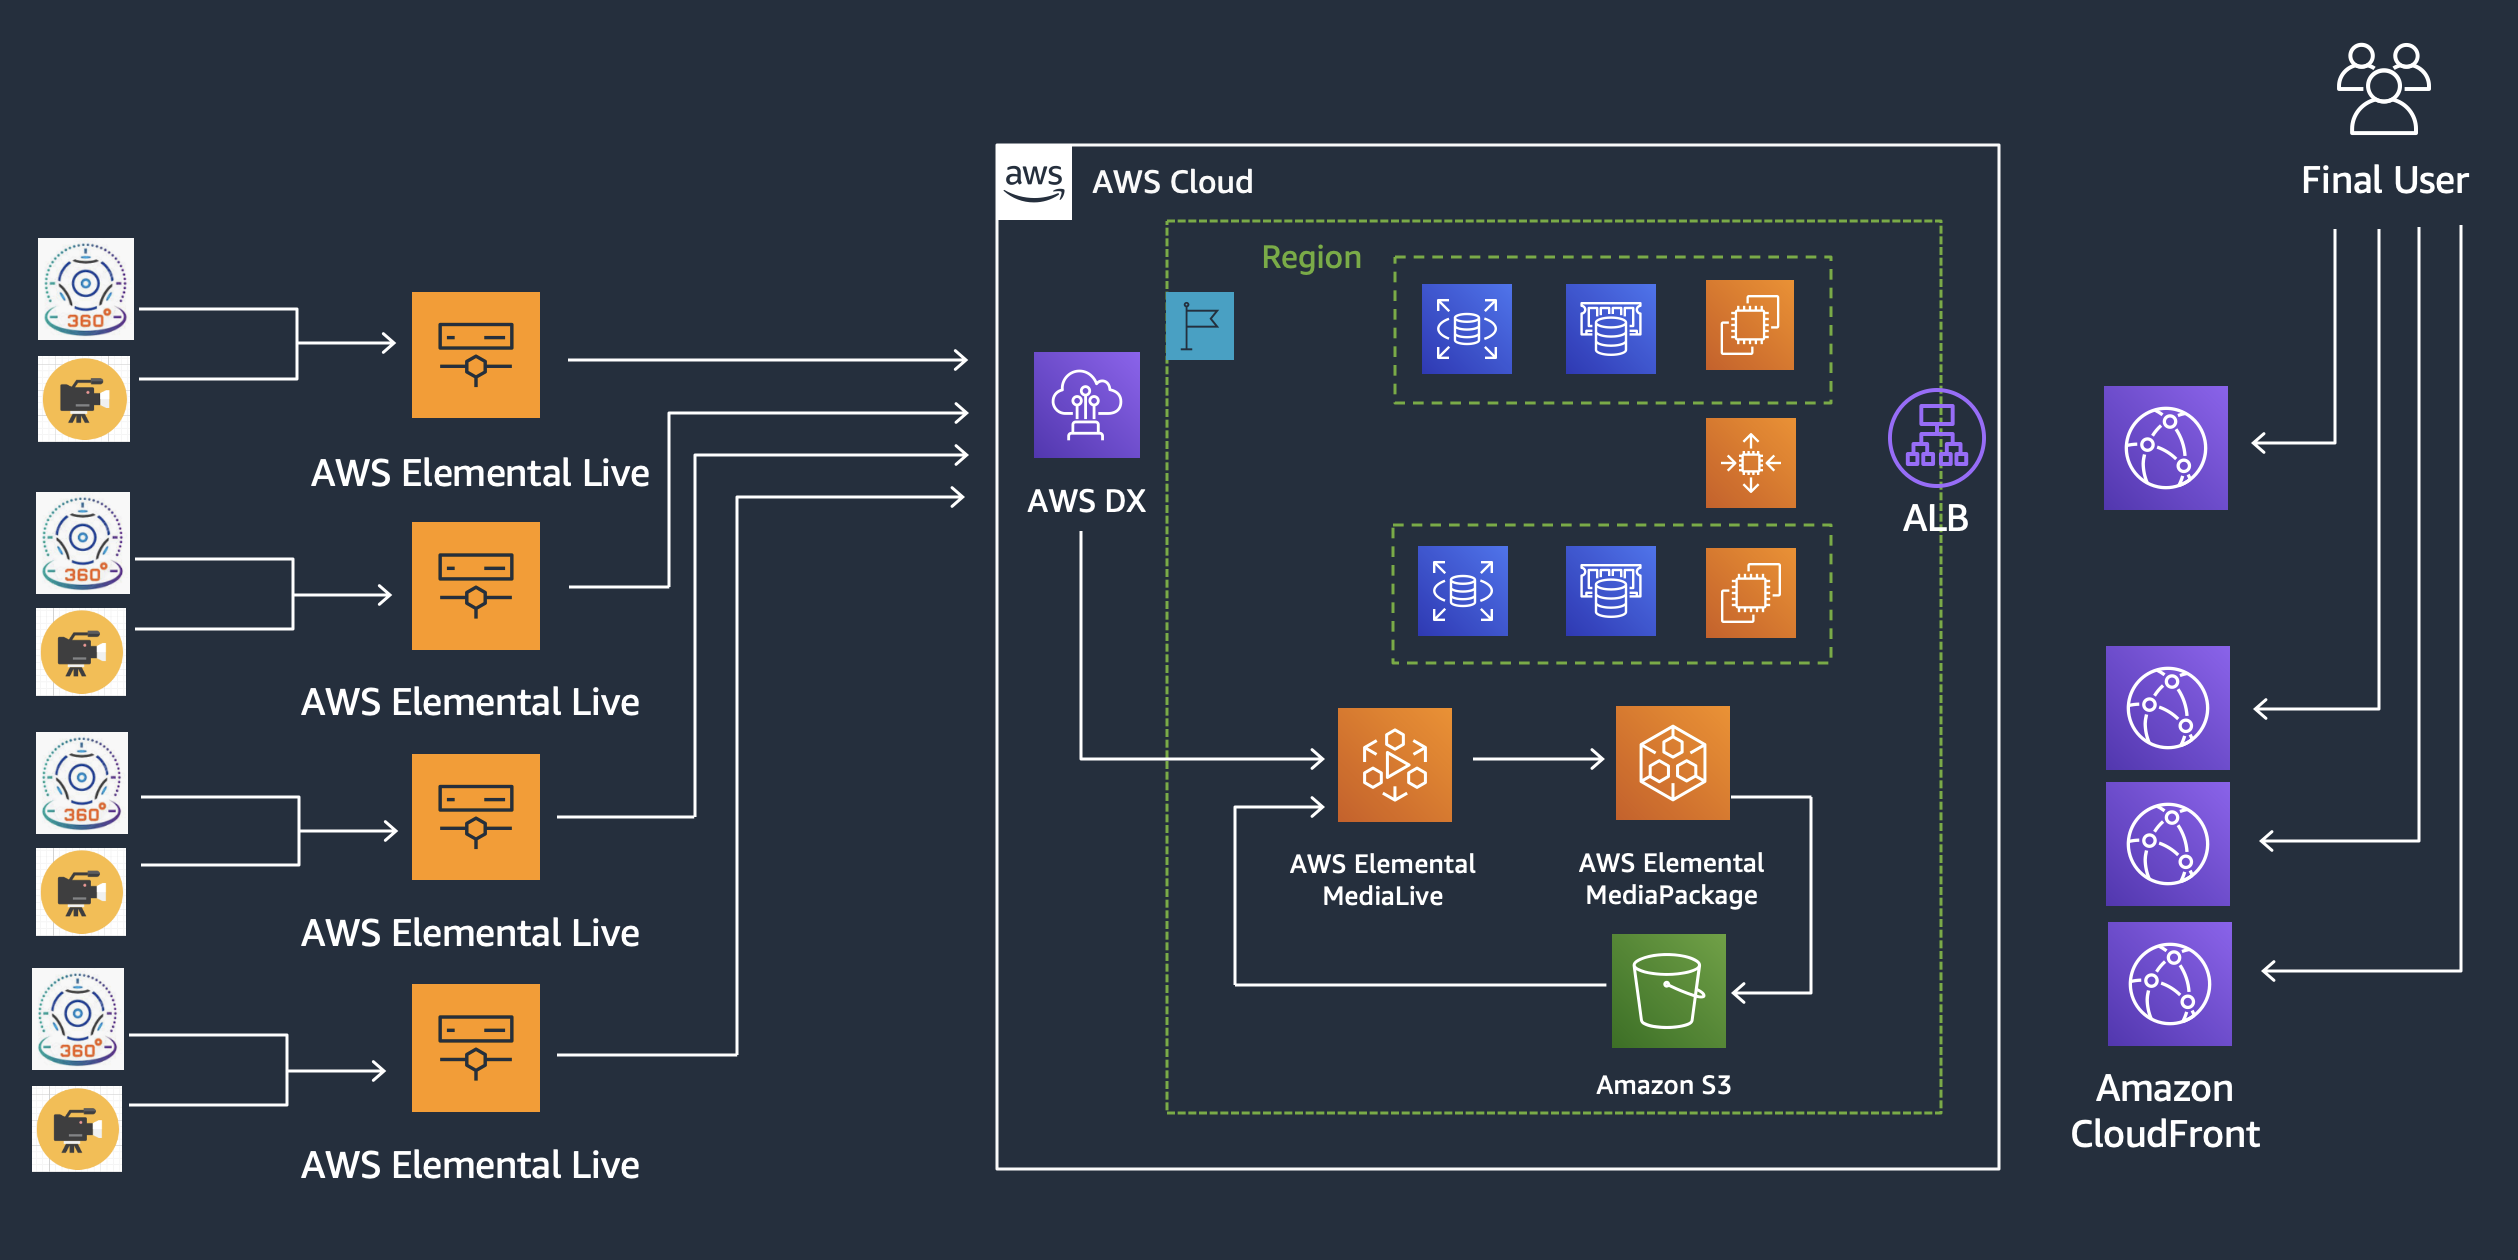
Task: Select the AWS Elemental MediaPackage icon
Action: [x=1672, y=763]
